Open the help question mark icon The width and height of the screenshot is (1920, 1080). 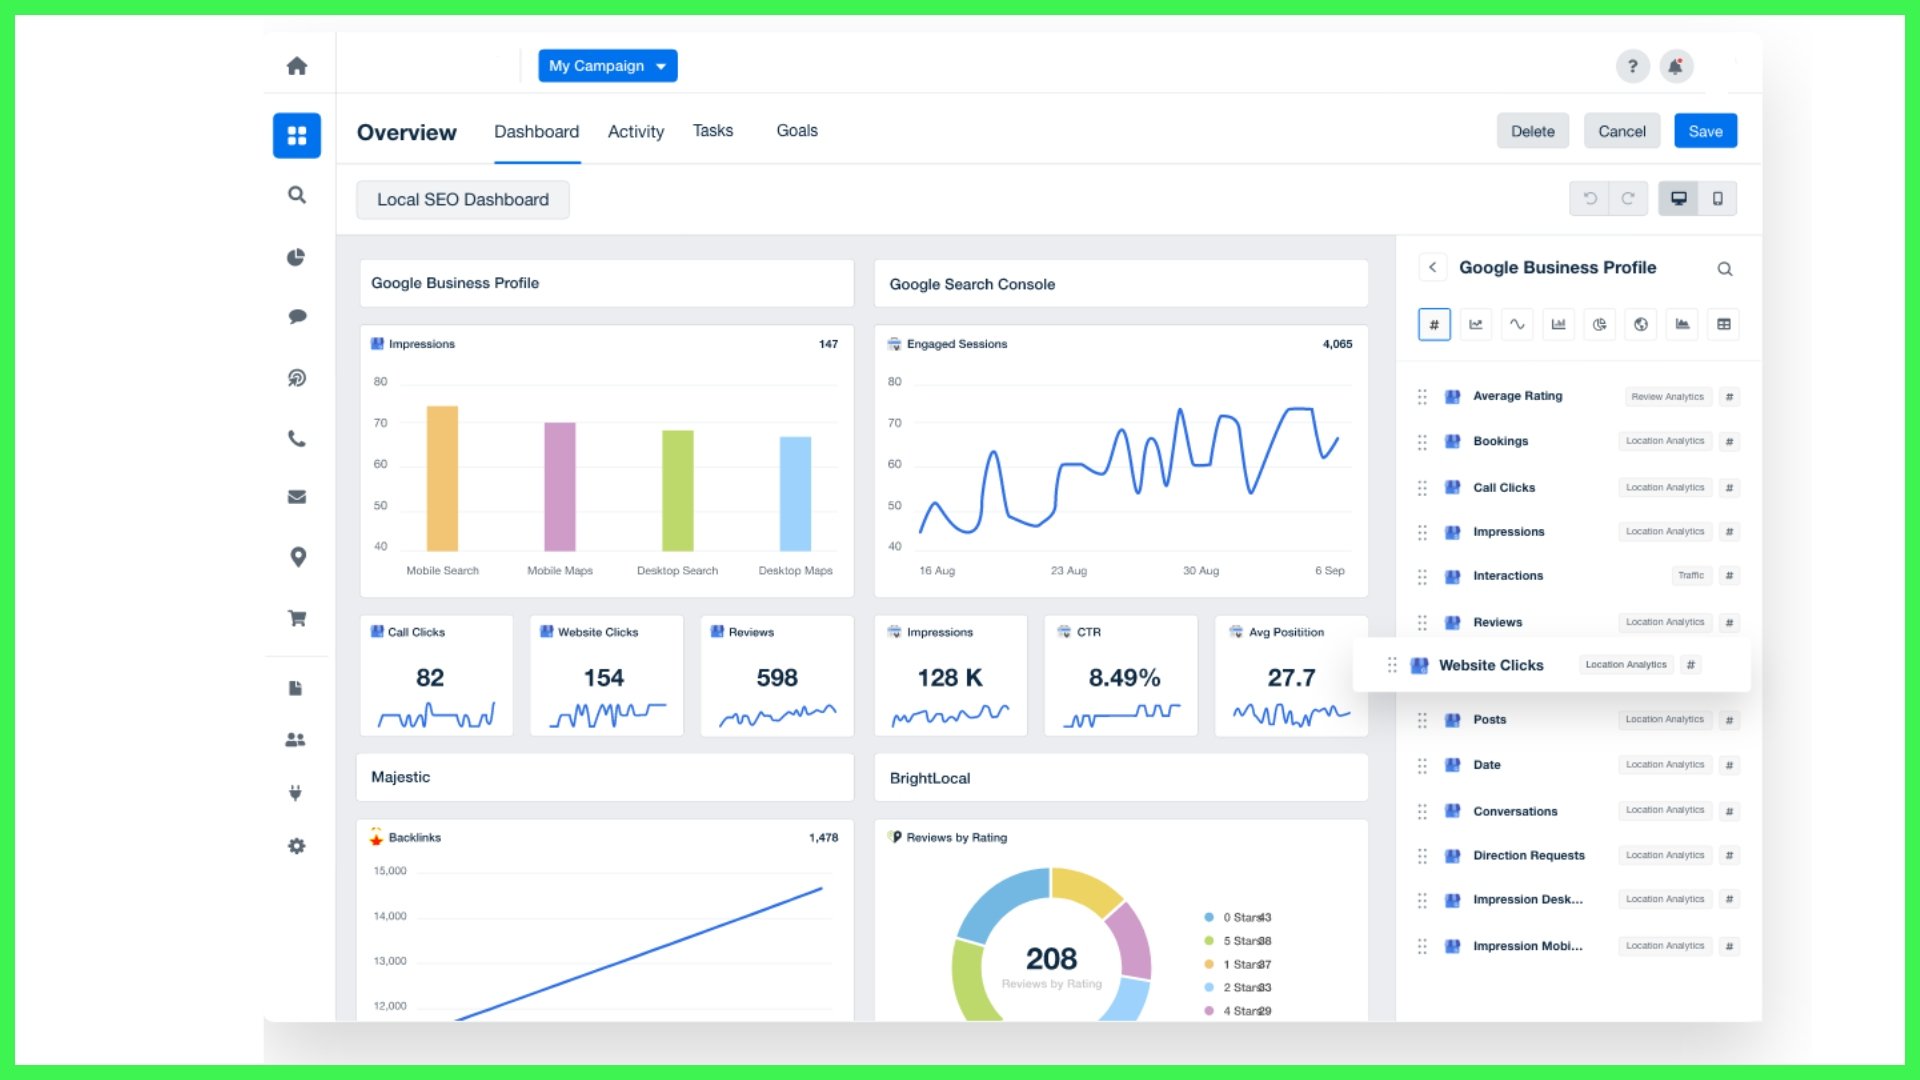(x=1632, y=66)
